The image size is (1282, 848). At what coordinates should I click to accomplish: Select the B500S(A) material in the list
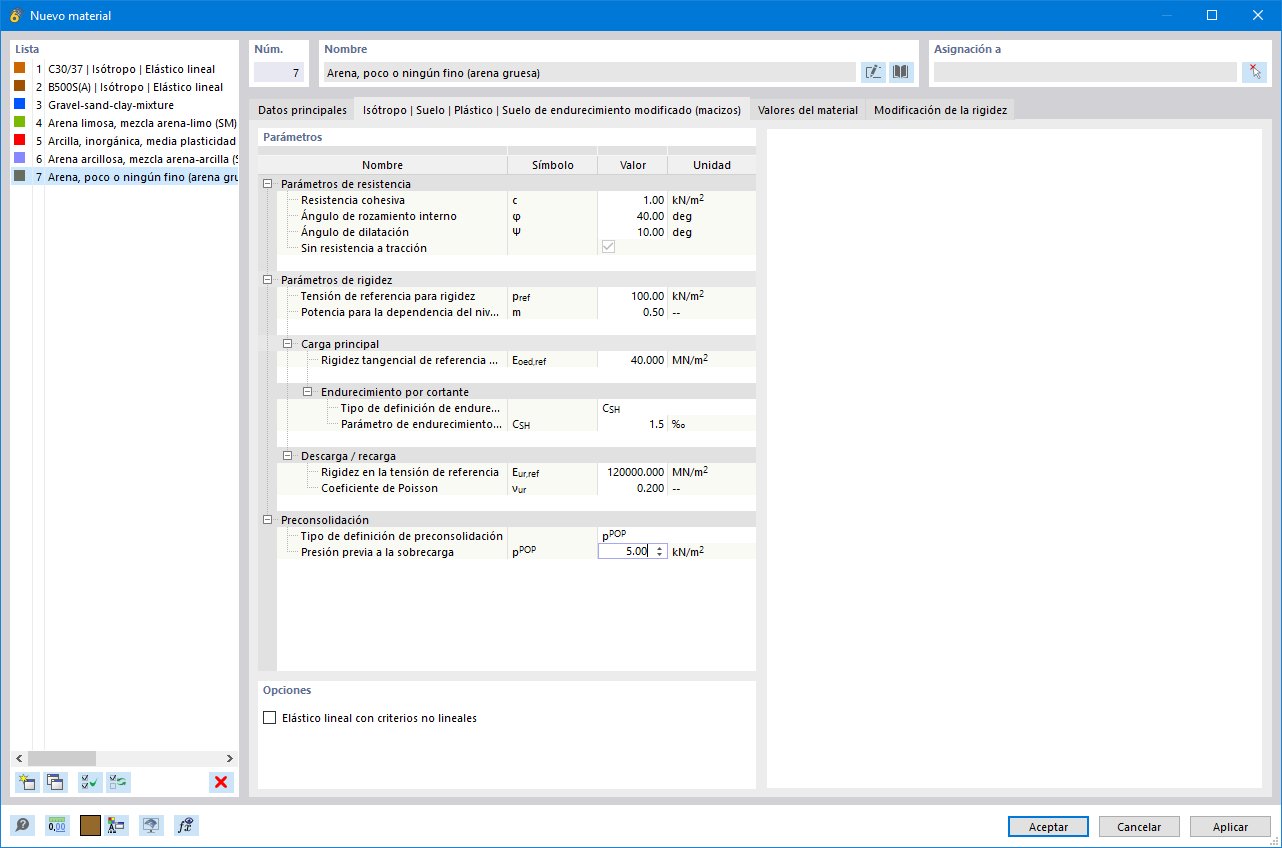click(x=125, y=87)
